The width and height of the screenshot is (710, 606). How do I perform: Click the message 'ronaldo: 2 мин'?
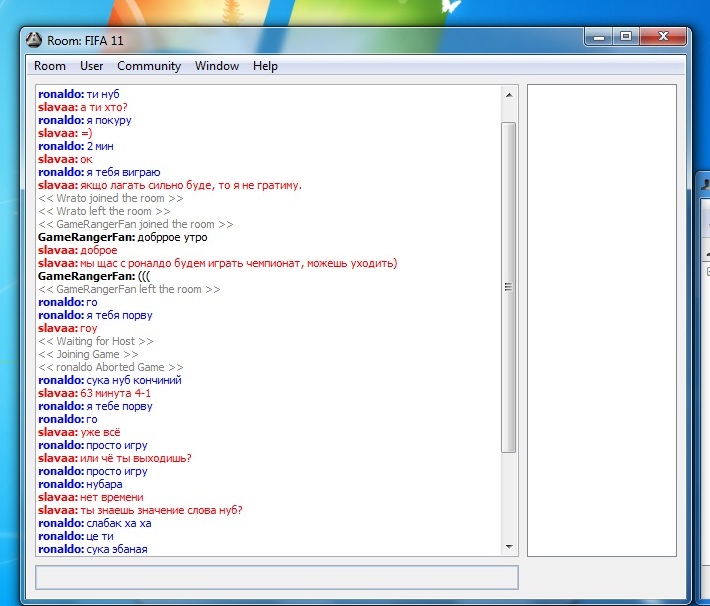point(76,146)
